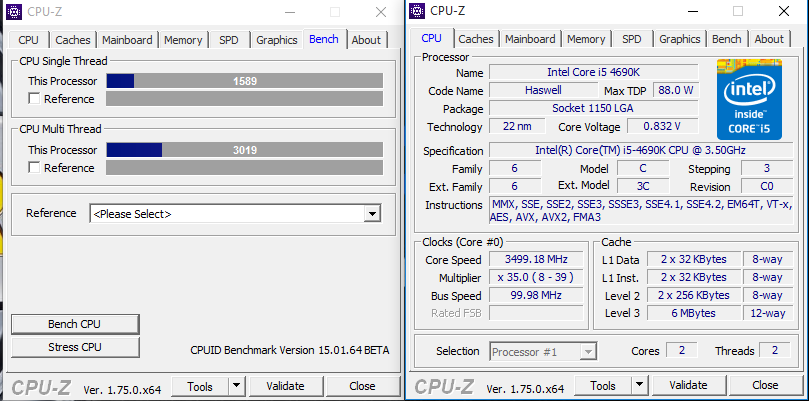
Task: Open Graphics tab in left Bench window
Action: tap(277, 40)
